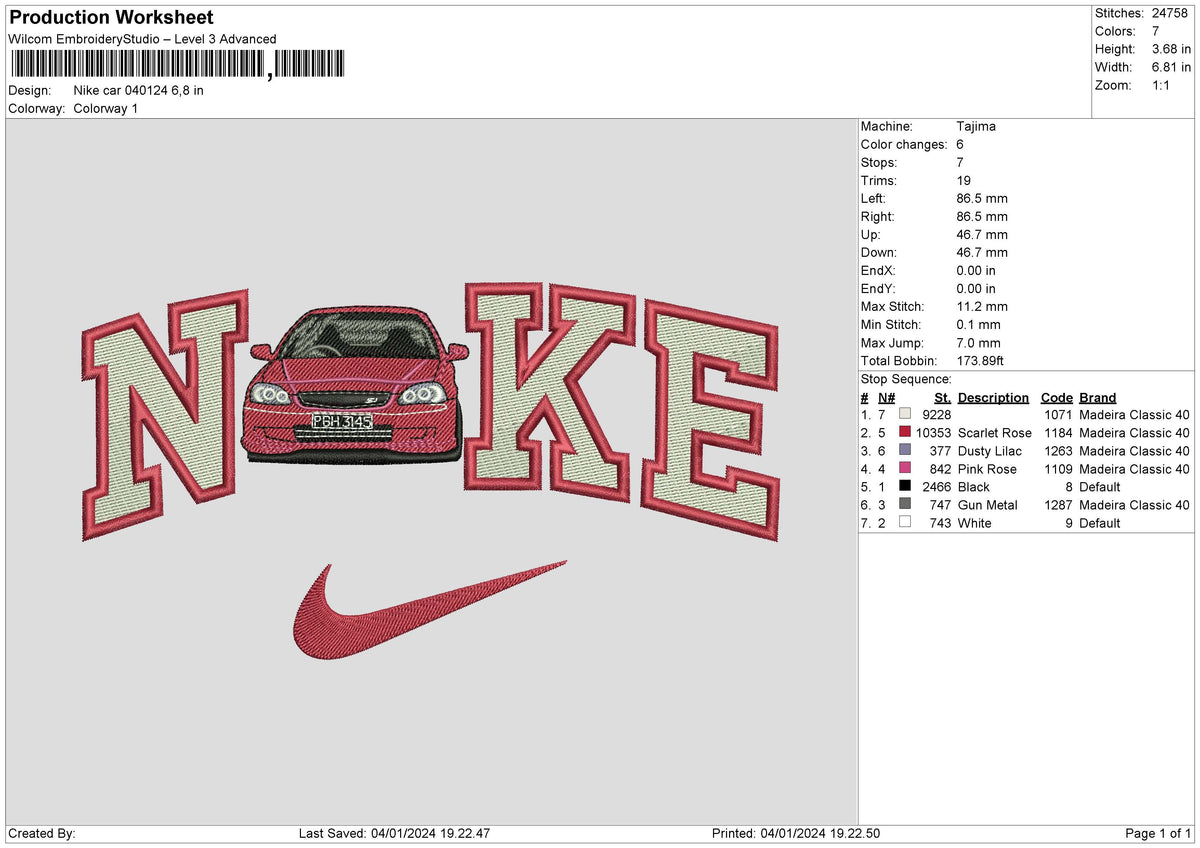This screenshot has width=1200, height=848.
Task: Pick the Scarlet Rose color swatch
Action: pos(905,432)
